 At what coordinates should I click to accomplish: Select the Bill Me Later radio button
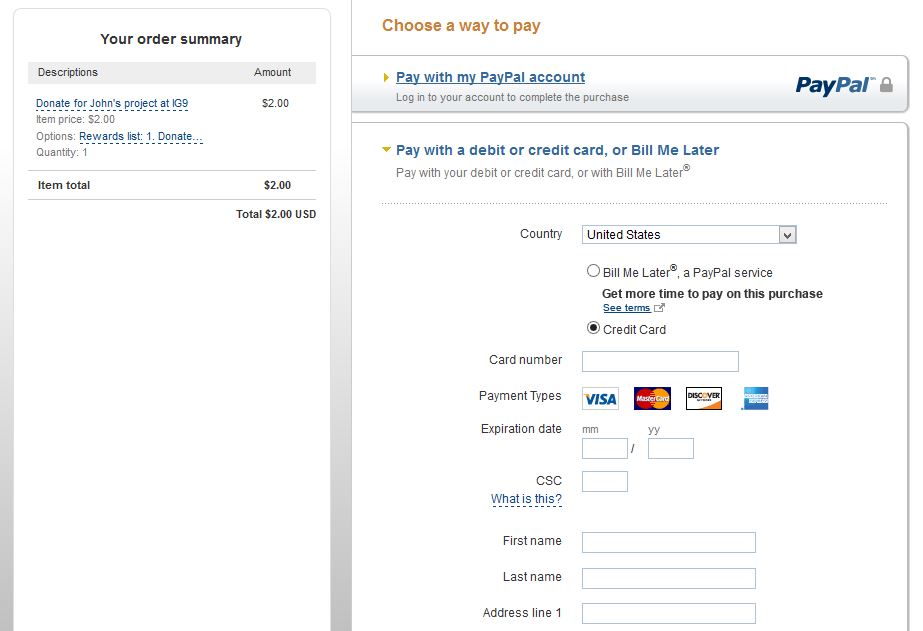[x=593, y=270]
